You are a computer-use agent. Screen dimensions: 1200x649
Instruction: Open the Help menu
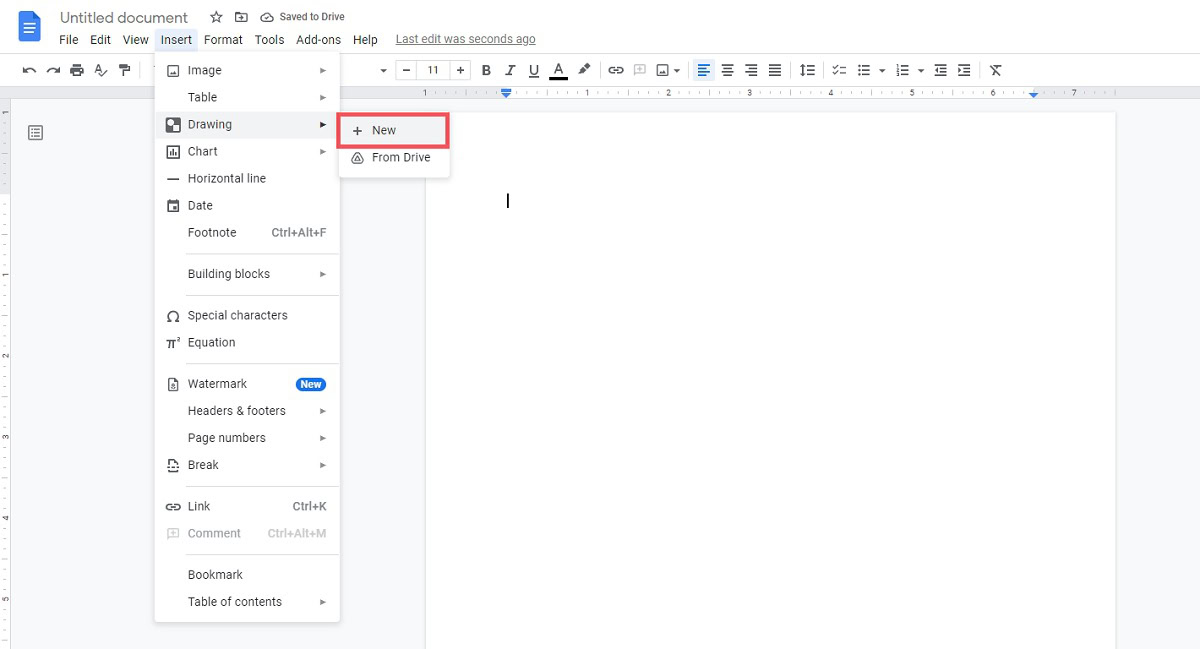point(366,40)
